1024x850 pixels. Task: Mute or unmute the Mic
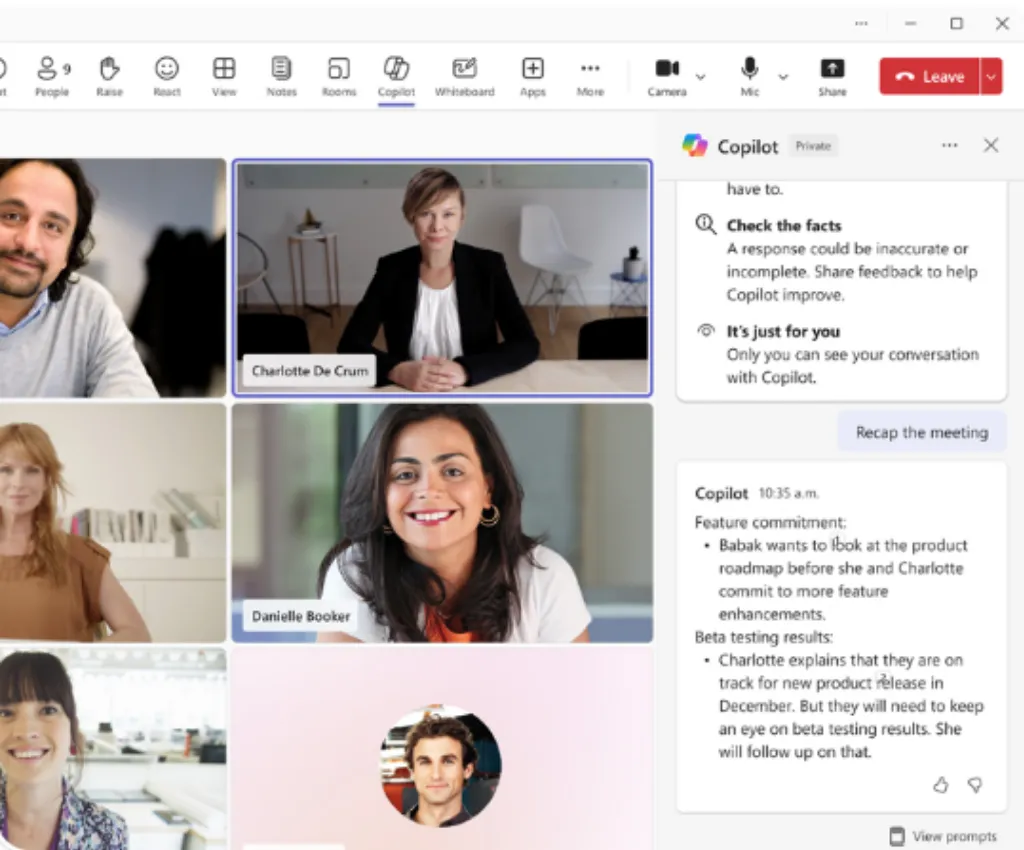tap(750, 76)
